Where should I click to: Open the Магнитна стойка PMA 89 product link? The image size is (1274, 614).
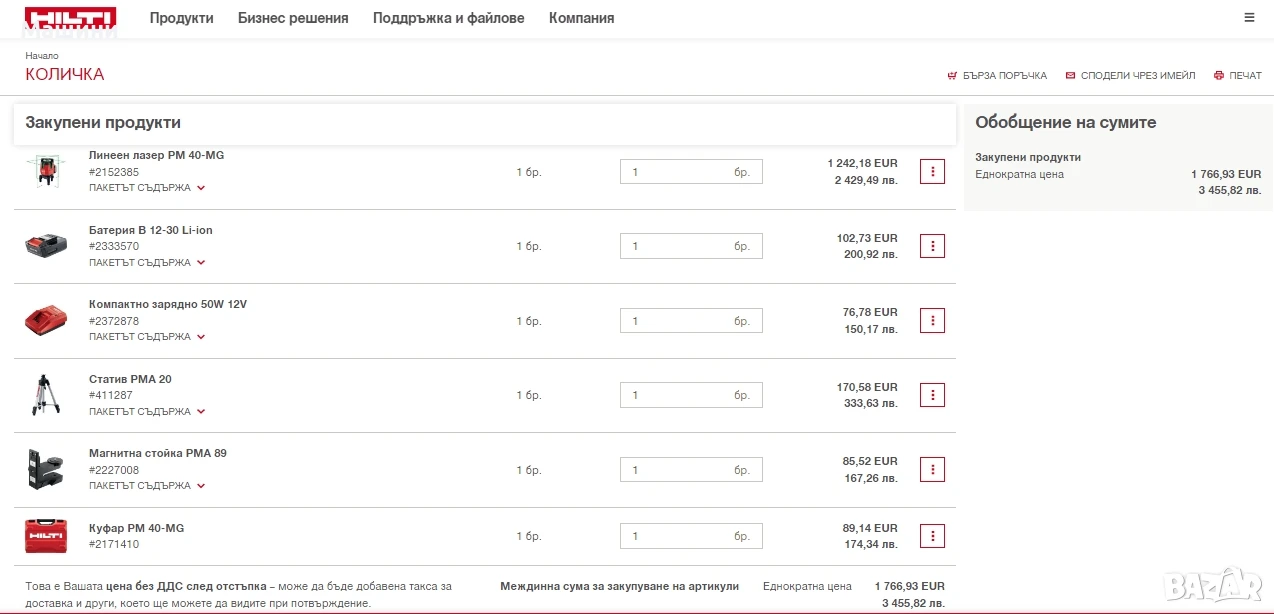158,453
